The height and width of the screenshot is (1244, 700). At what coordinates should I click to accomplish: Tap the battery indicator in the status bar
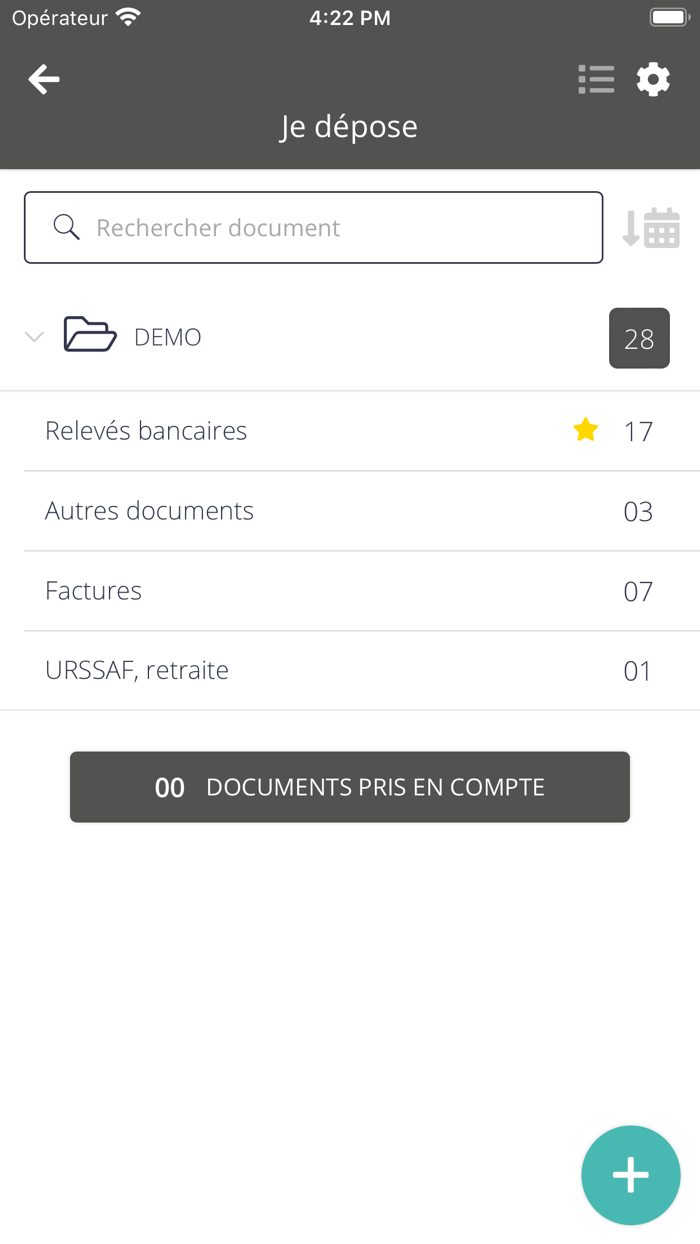pos(668,16)
